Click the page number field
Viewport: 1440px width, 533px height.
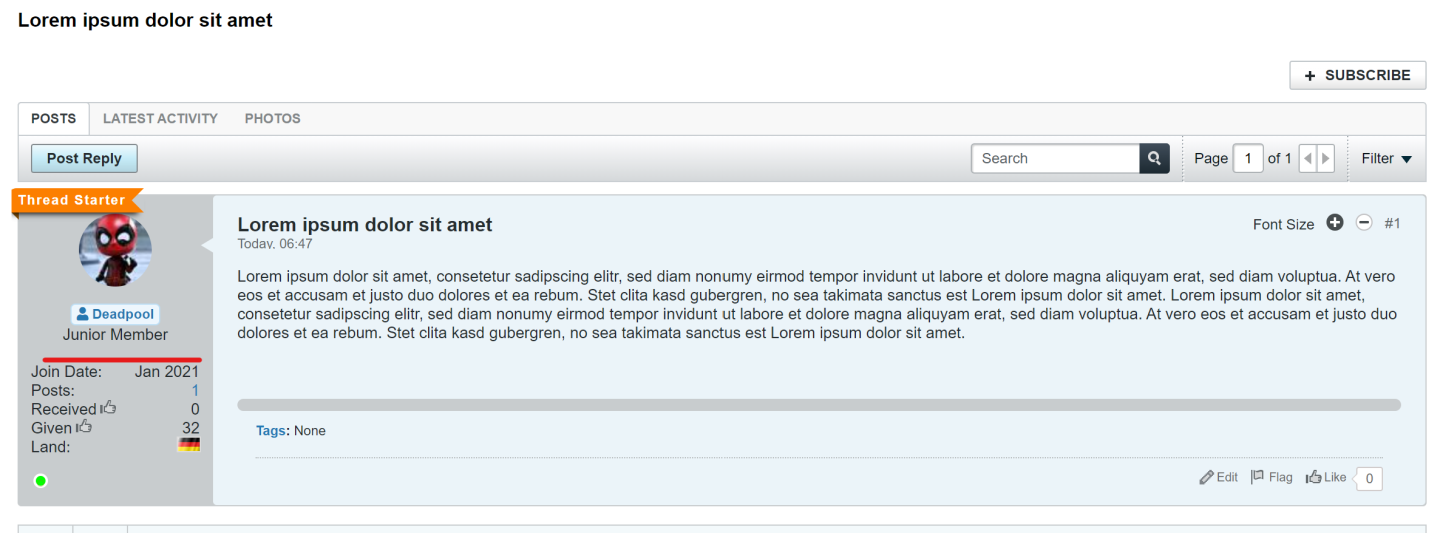pos(1248,158)
